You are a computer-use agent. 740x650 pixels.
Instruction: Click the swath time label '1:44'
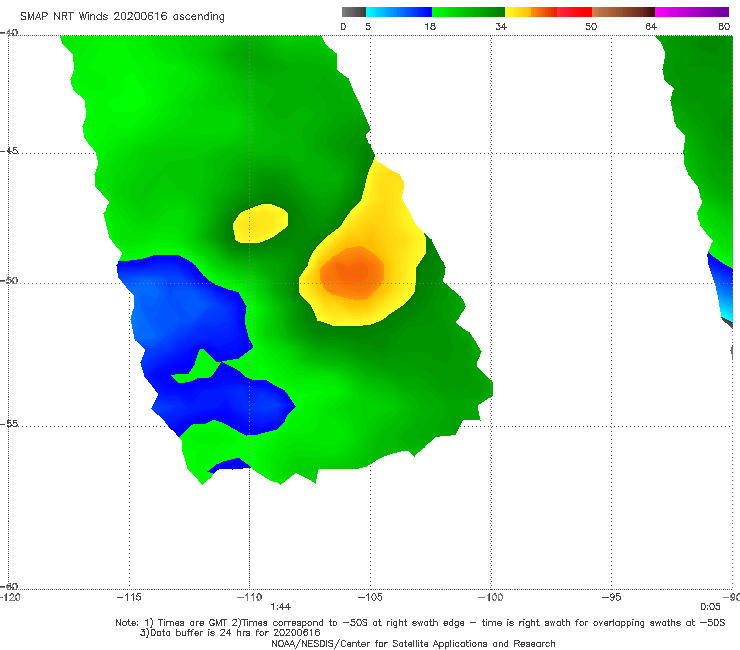coord(280,607)
